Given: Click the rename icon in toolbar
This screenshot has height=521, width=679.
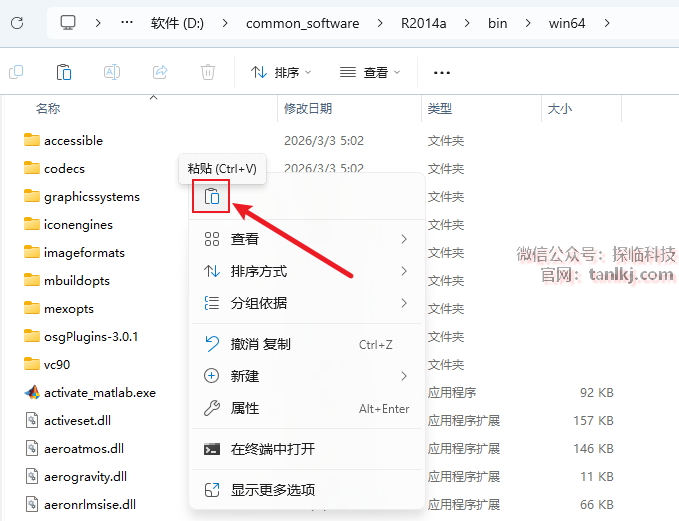Looking at the screenshot, I should click(112, 72).
